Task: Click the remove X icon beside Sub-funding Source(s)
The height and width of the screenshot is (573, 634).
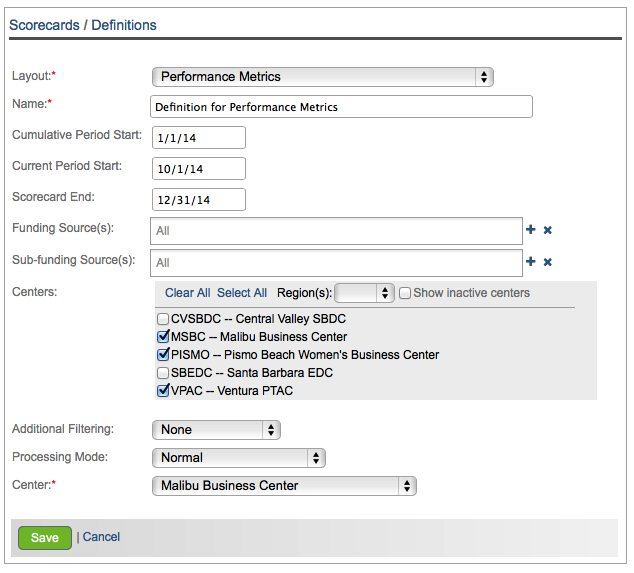Action: click(548, 262)
